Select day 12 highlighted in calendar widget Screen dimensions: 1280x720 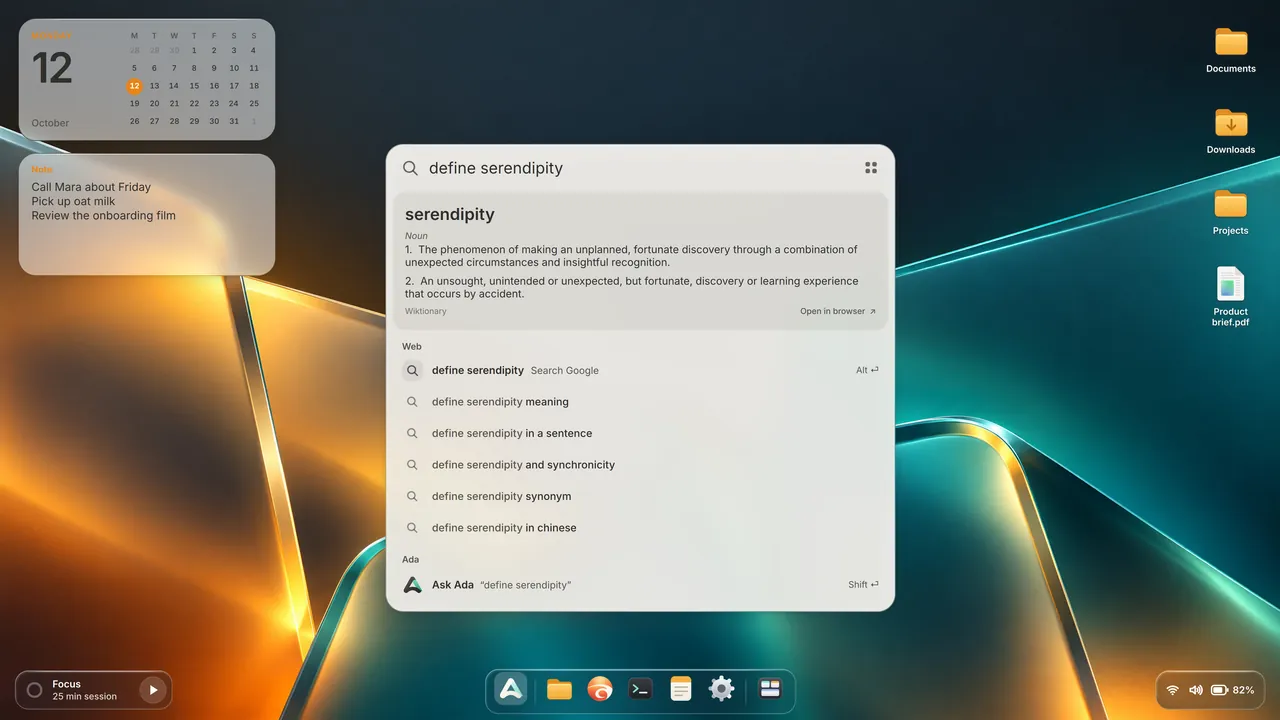point(134,86)
